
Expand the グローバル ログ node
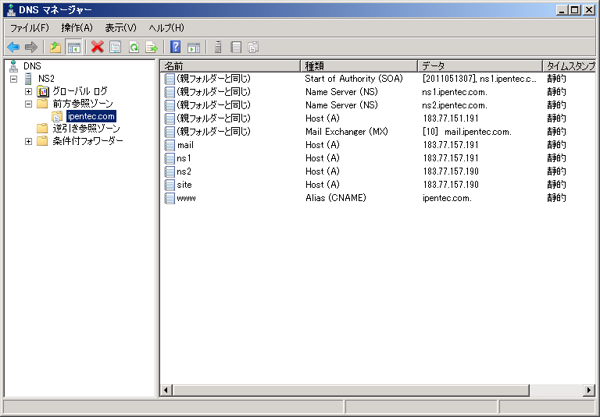pos(28,91)
